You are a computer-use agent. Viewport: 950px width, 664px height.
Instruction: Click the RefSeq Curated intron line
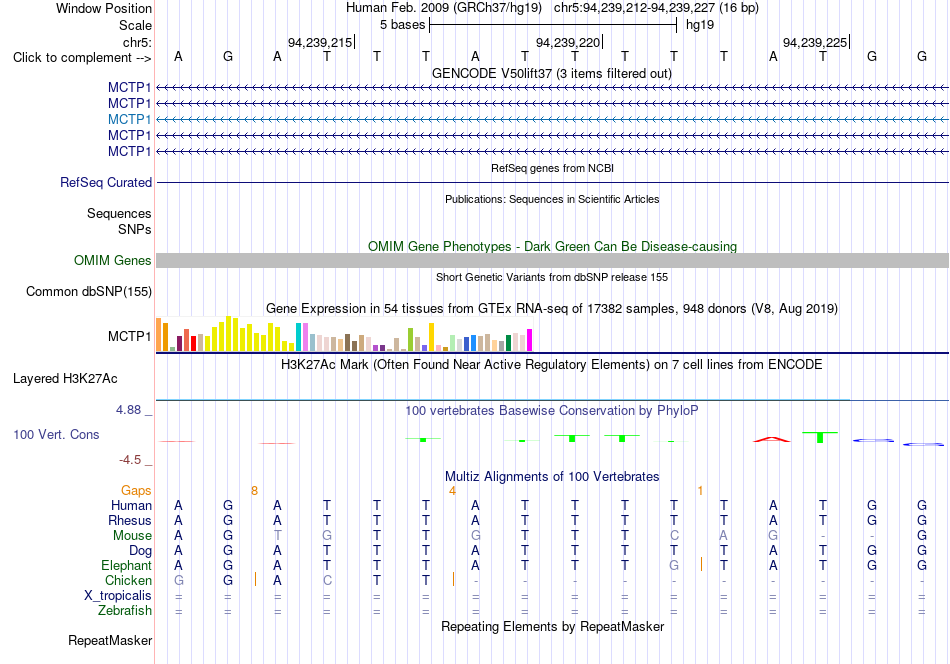tap(552, 182)
